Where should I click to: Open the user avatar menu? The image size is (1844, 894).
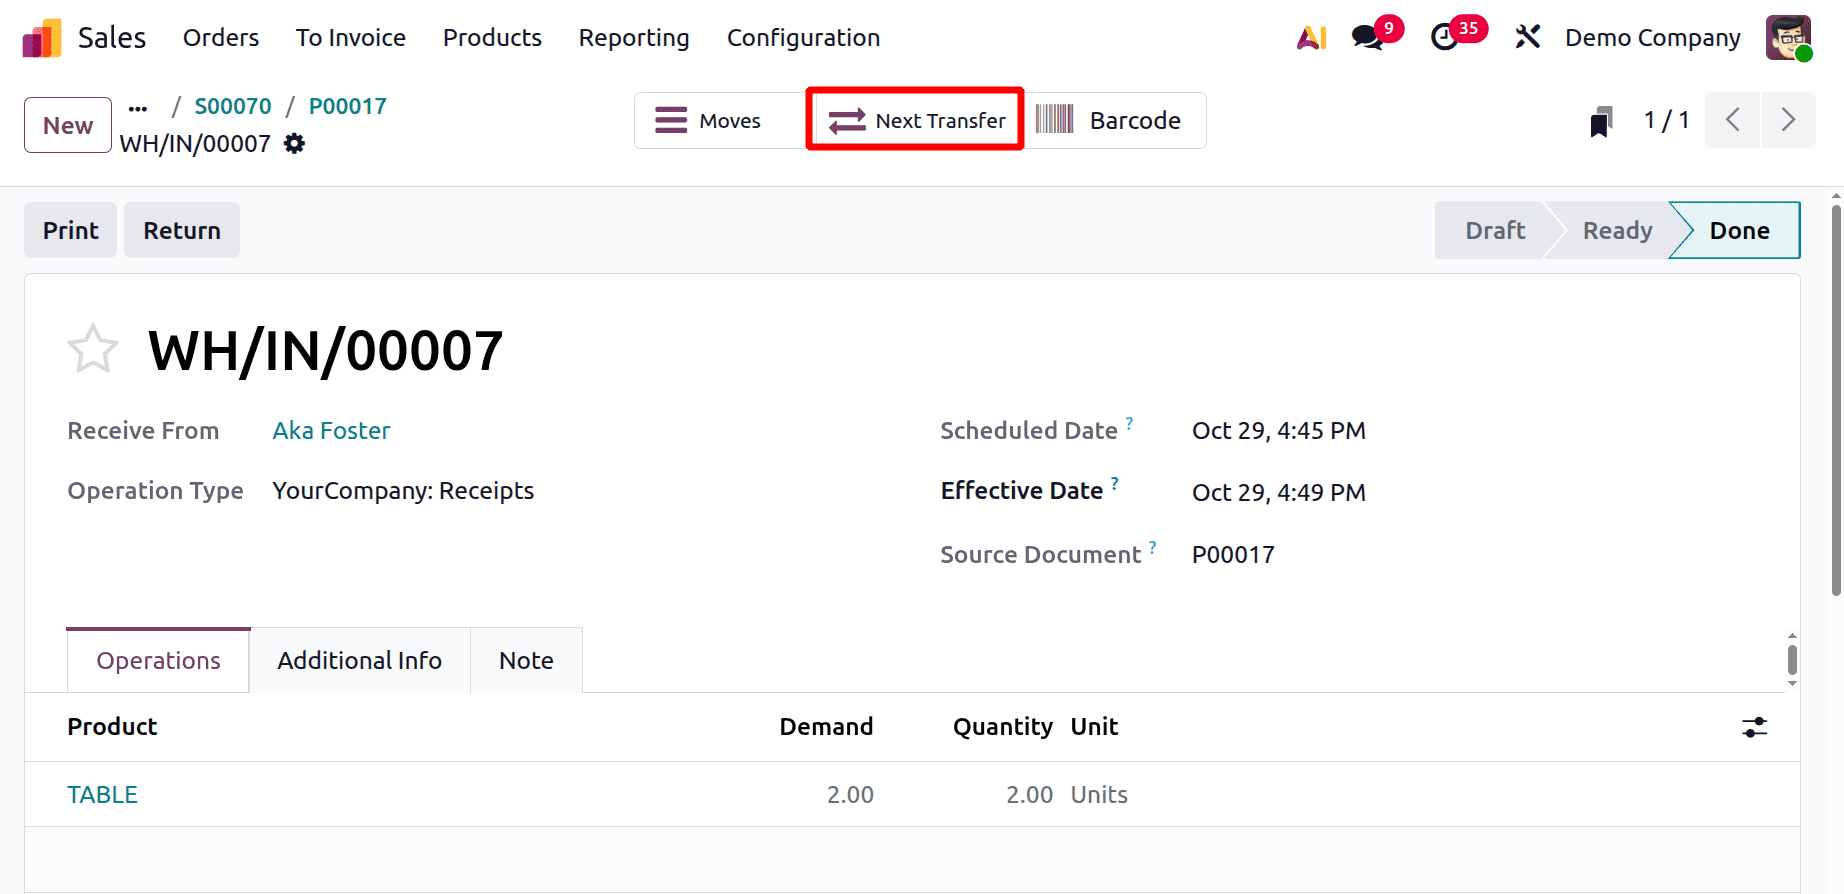(x=1789, y=38)
